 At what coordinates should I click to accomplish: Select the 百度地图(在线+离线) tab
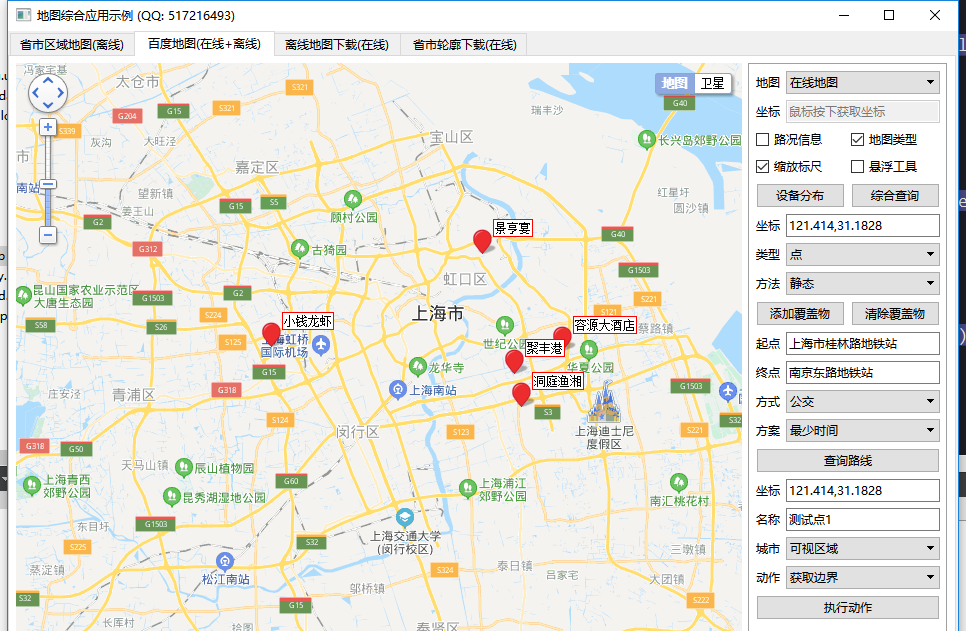pyautogui.click(x=205, y=44)
